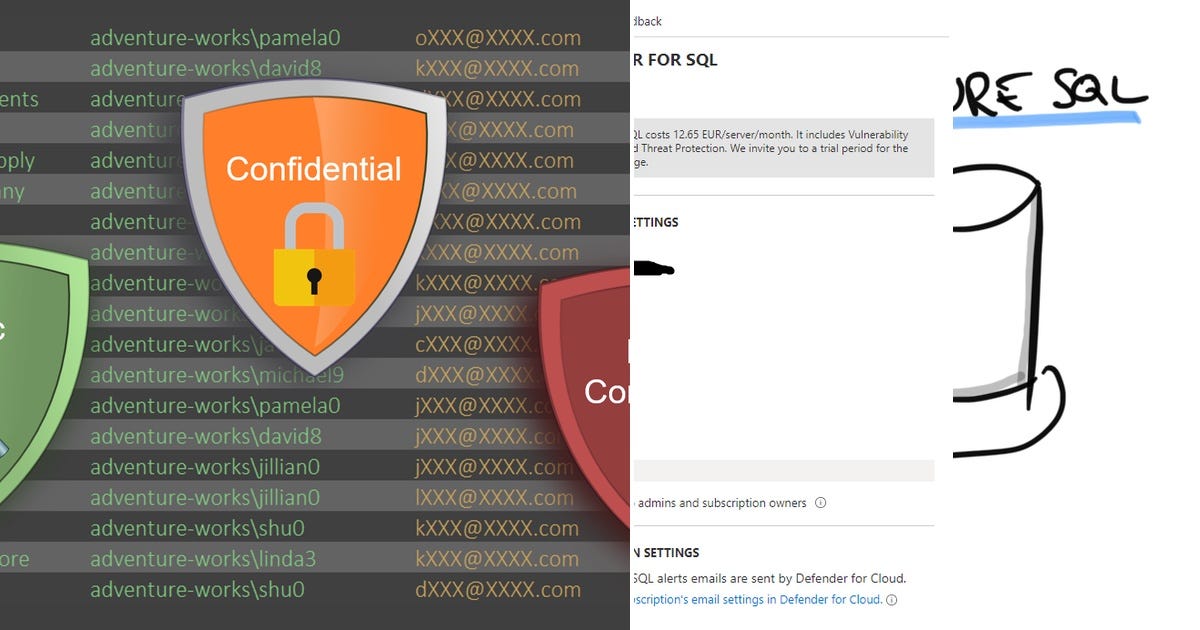
Task: Click the email paragraph 'sent by Defender for Cloud'
Action: pos(768,578)
